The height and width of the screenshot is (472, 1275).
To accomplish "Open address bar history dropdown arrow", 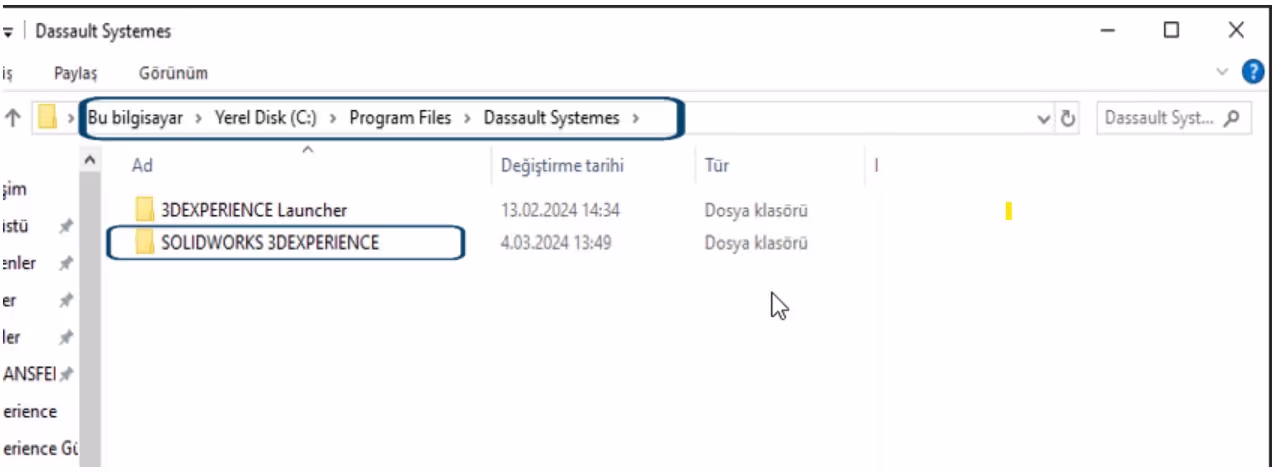I will (1044, 118).
